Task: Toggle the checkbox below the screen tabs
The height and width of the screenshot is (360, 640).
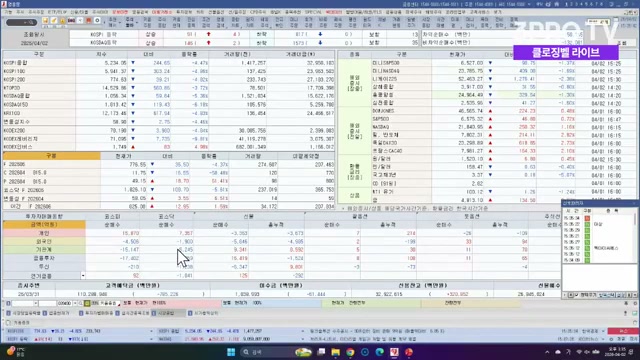Action: [8, 322]
